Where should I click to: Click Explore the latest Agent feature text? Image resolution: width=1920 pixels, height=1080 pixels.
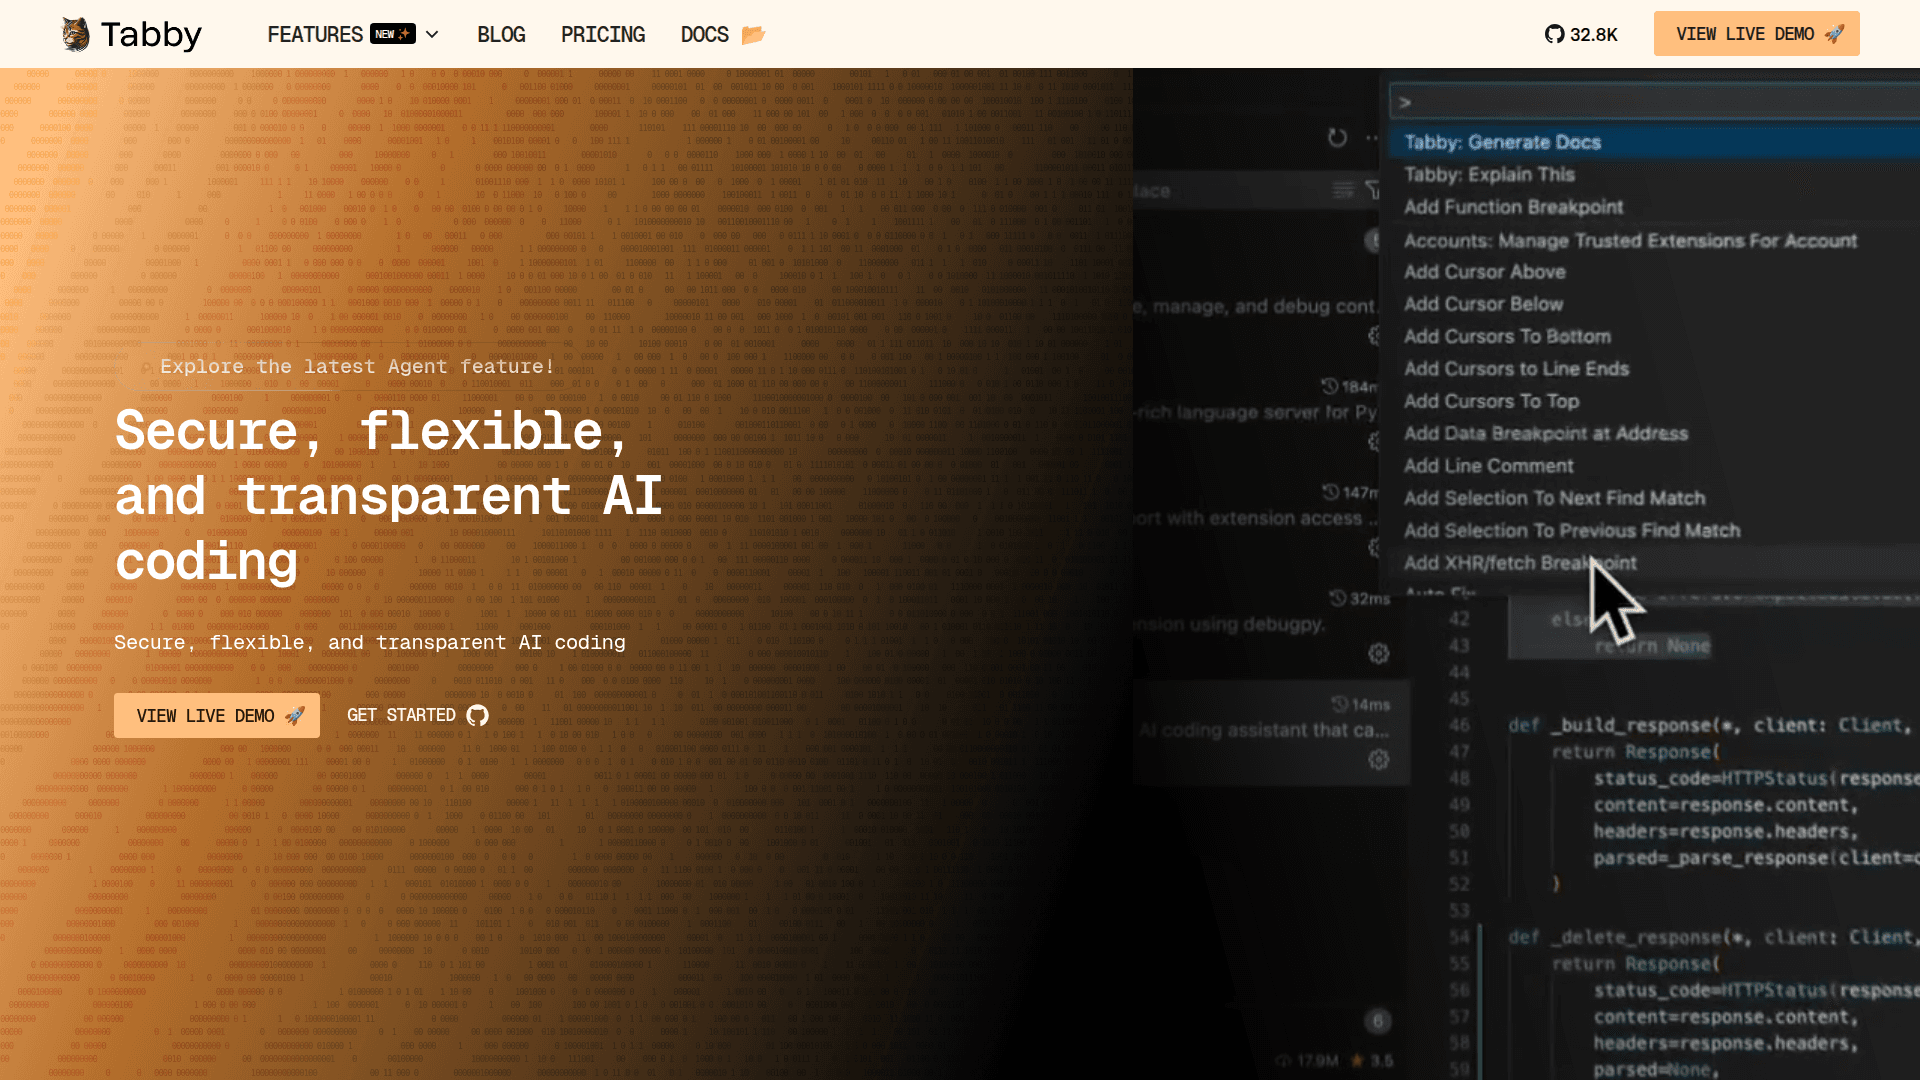pos(357,366)
